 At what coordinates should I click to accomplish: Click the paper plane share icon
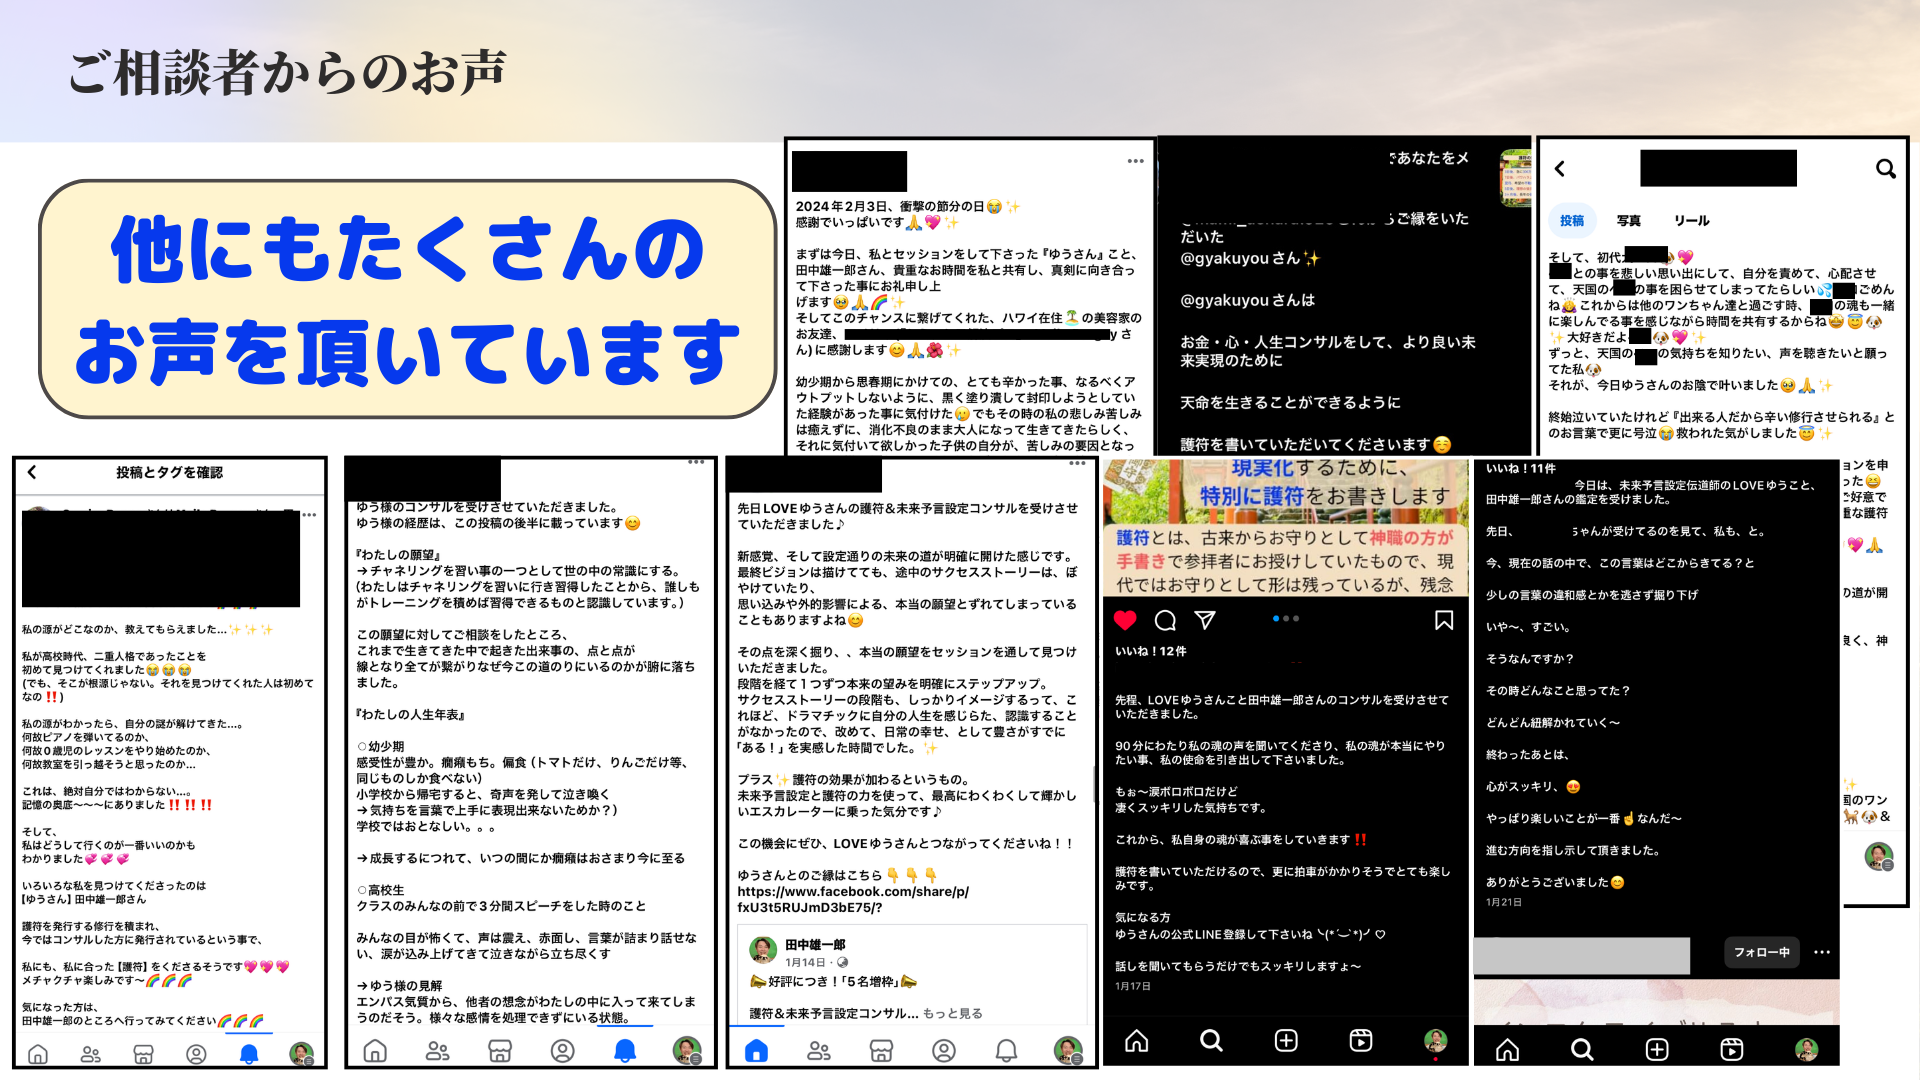[x=1205, y=620]
